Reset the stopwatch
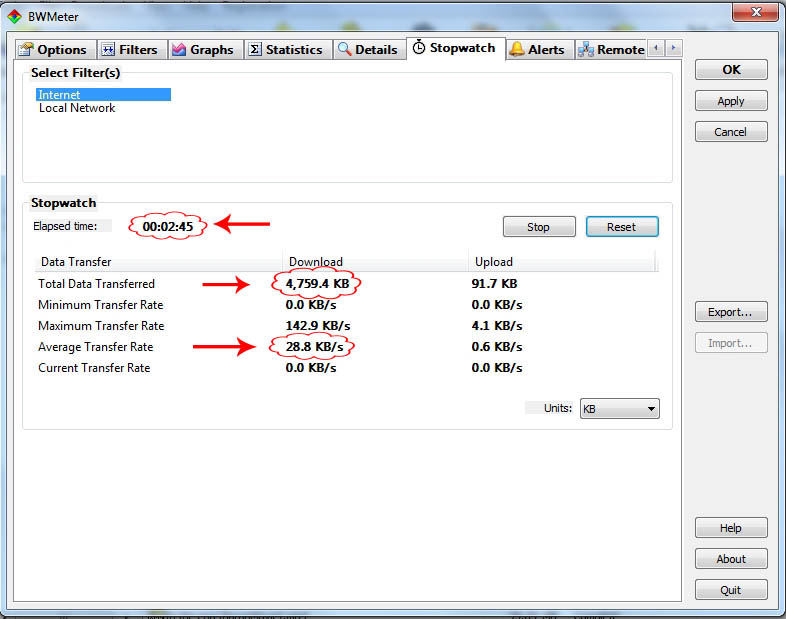 coord(622,227)
